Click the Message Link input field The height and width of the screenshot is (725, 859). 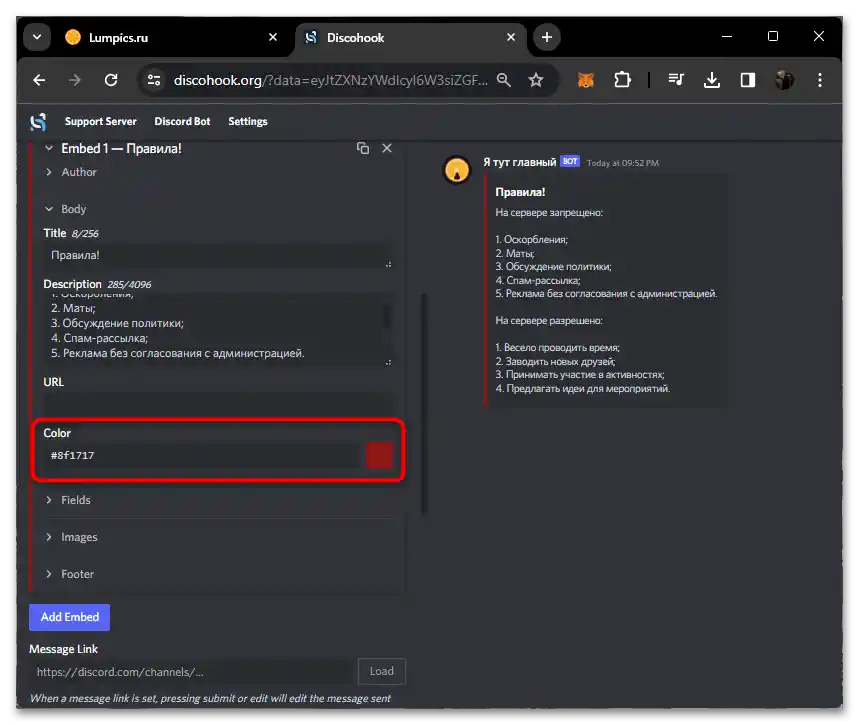tap(192, 672)
